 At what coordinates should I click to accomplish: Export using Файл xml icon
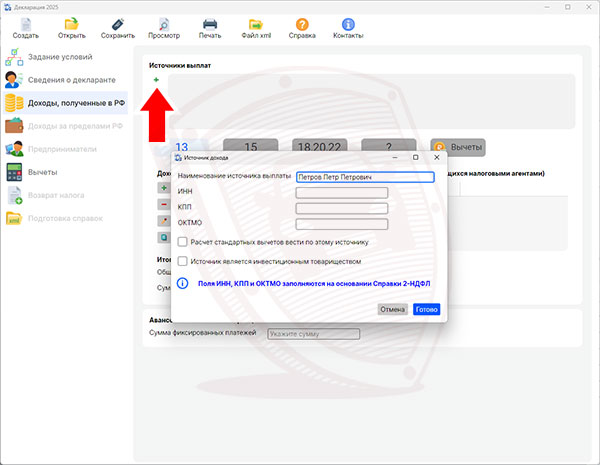[x=256, y=24]
